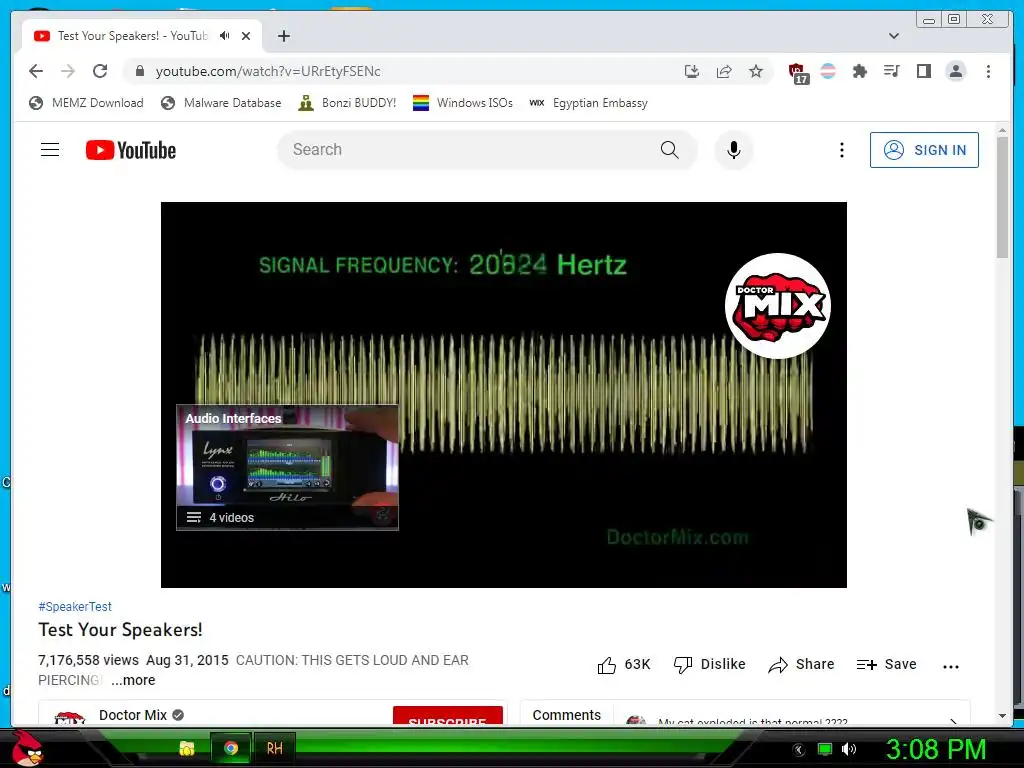Select the Test Your Speakers tab

[x=133, y=36]
